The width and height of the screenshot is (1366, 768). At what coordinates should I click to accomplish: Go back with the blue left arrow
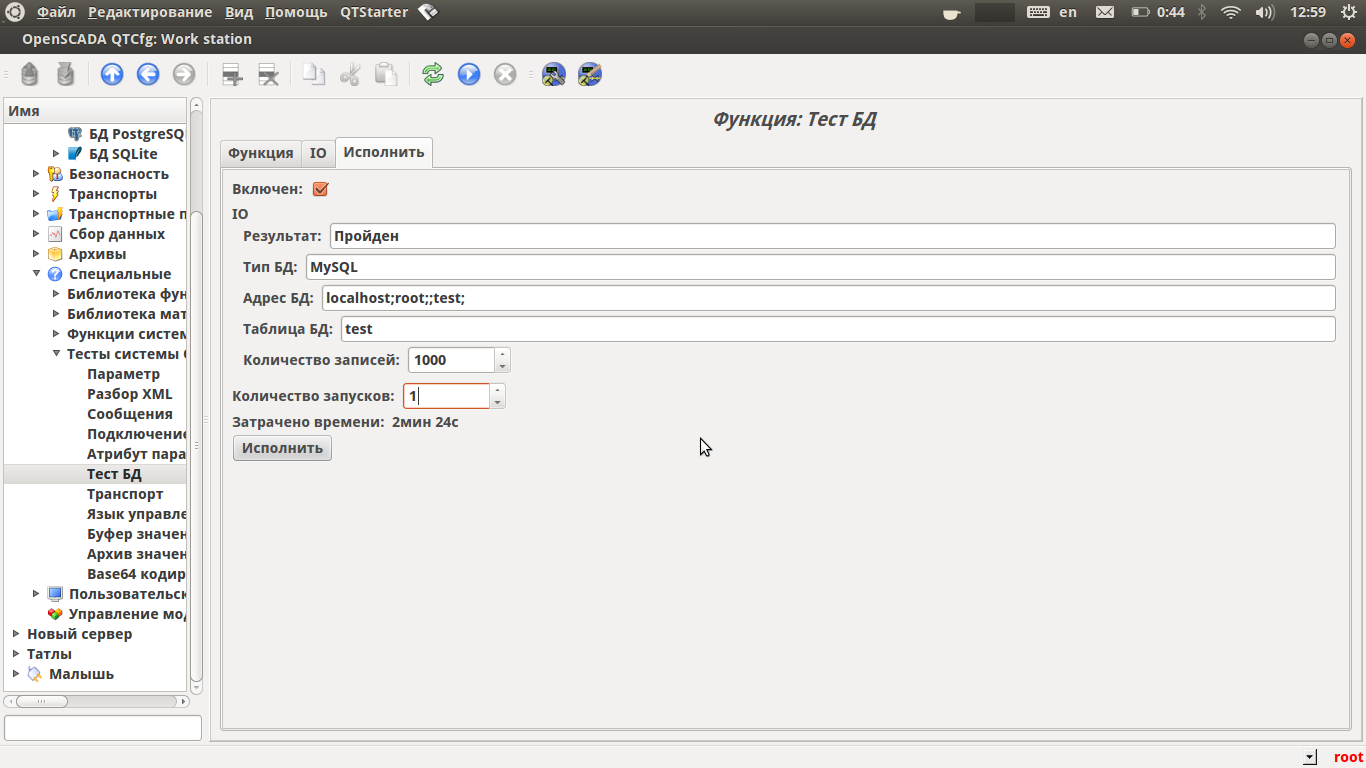148,74
